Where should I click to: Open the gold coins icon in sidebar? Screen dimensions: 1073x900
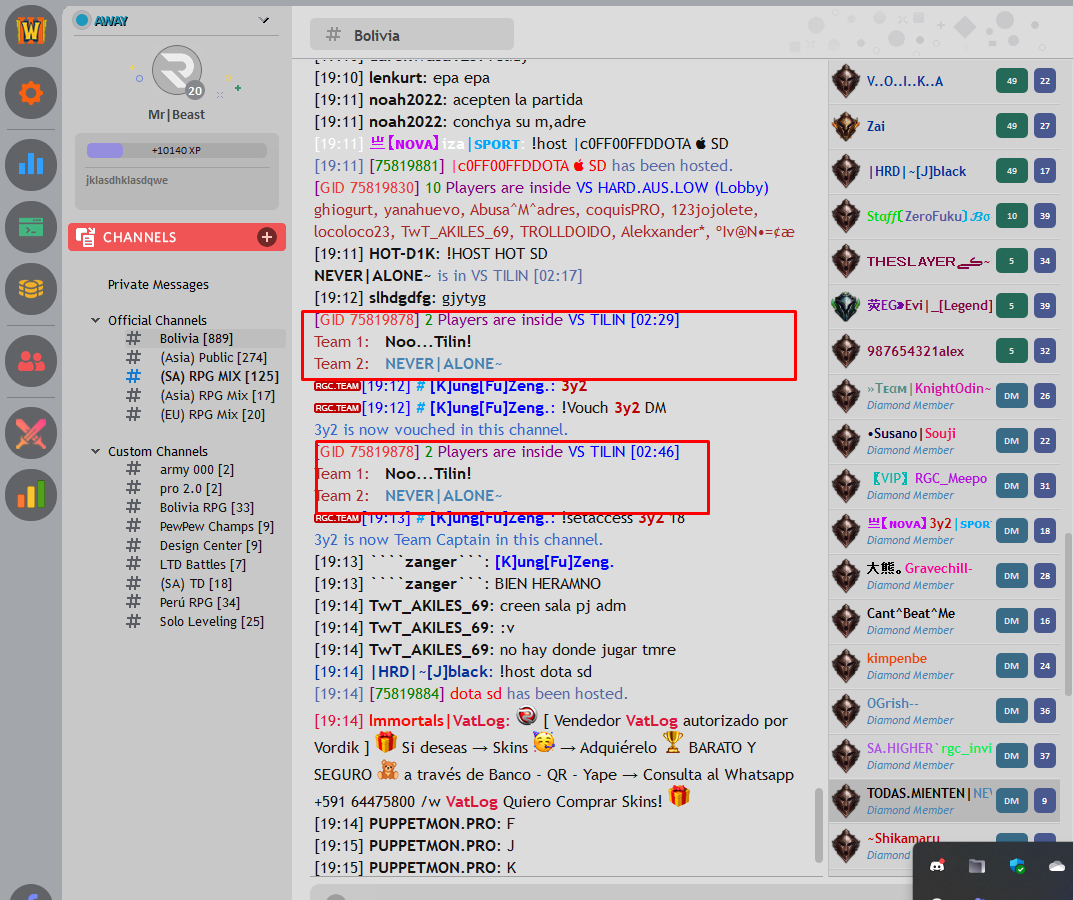pyautogui.click(x=31, y=289)
